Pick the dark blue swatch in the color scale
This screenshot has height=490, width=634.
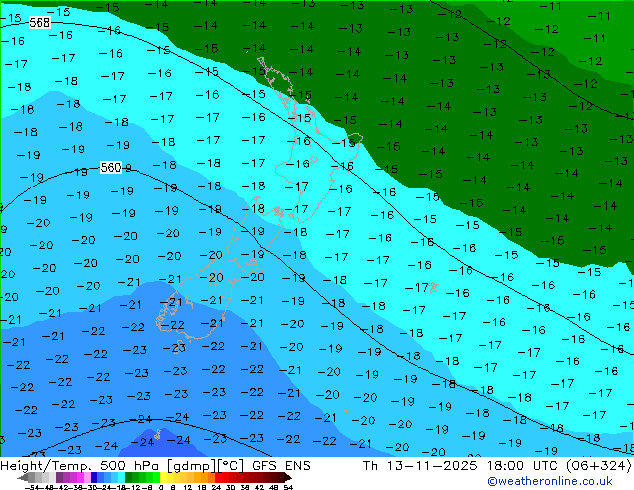click(94, 477)
